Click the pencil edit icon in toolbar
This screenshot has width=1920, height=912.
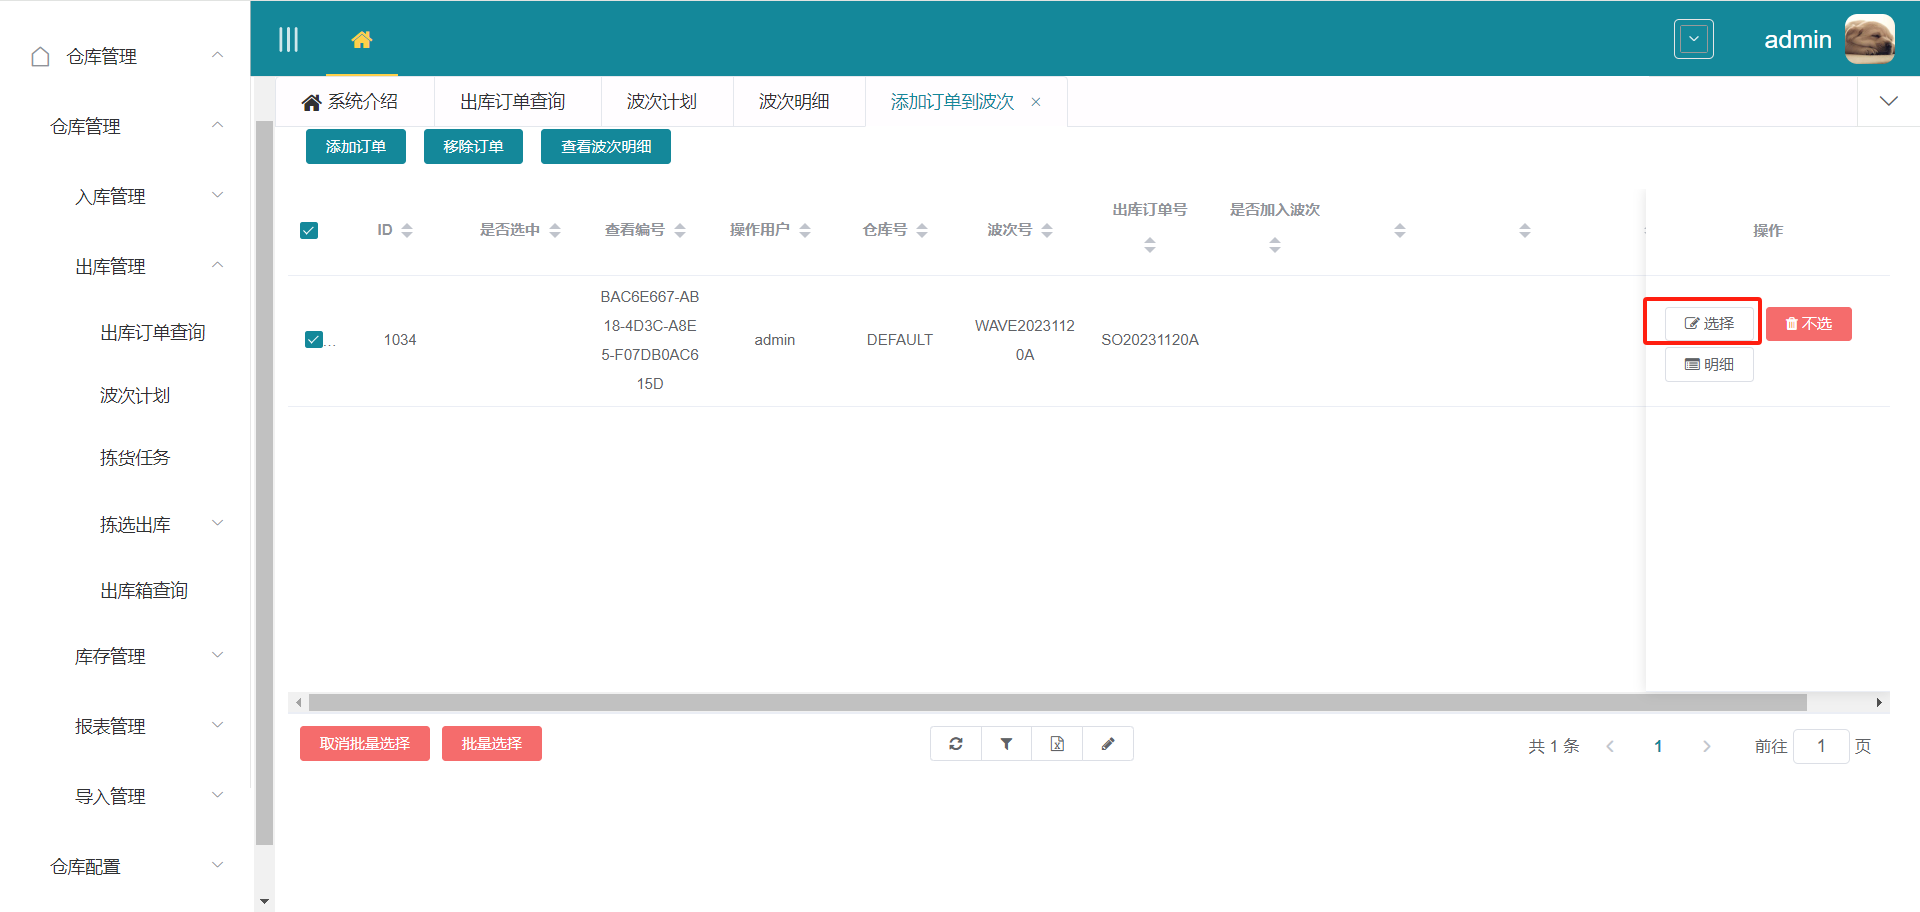pyautogui.click(x=1108, y=744)
